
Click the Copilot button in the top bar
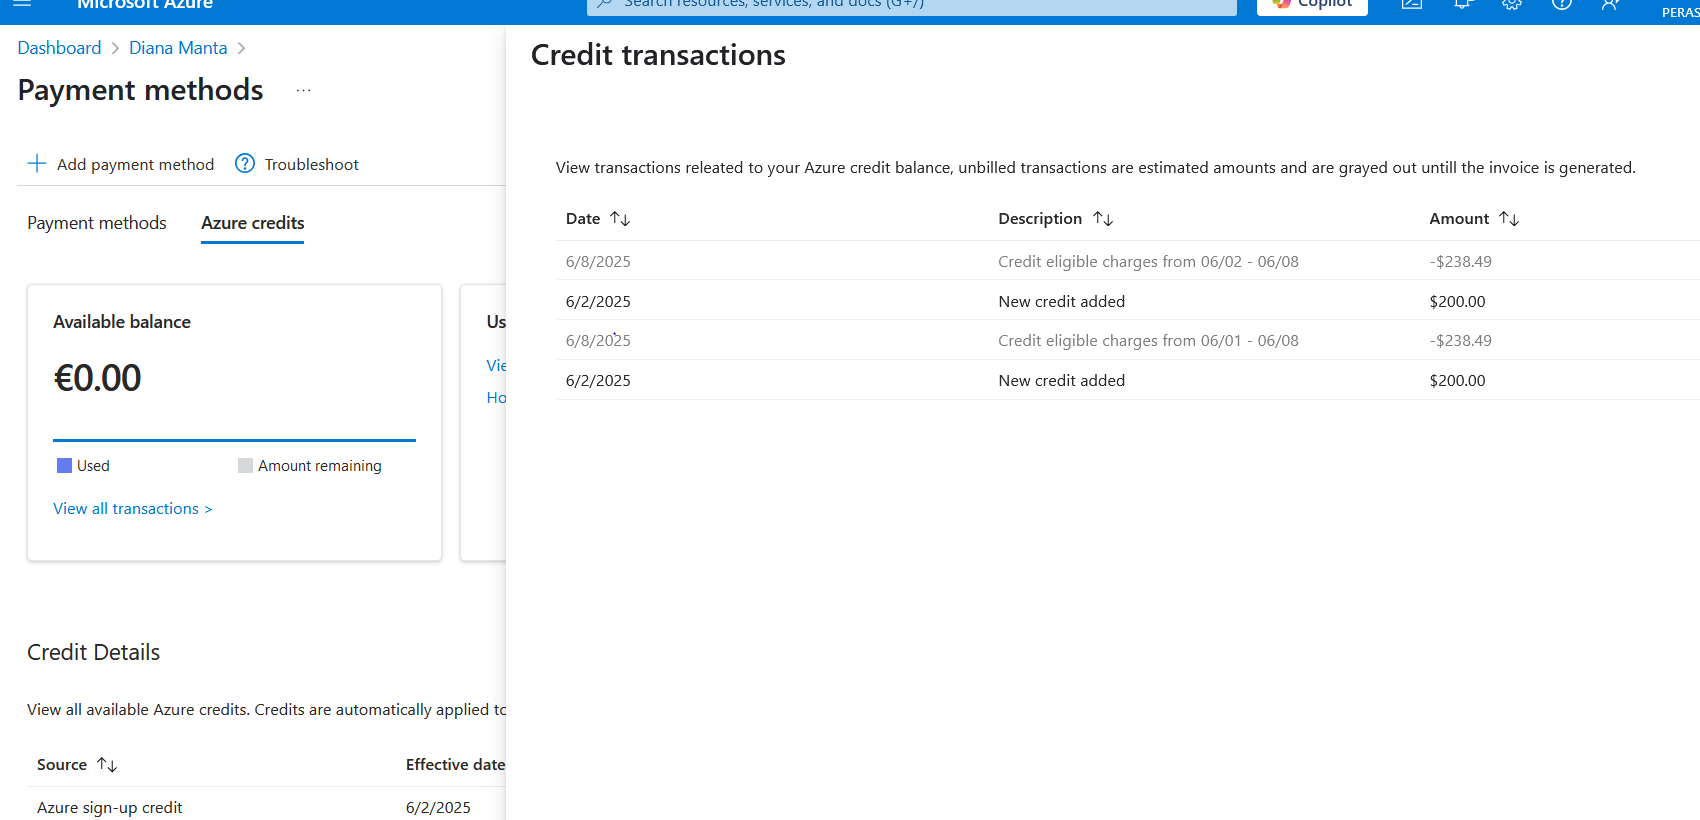click(x=1312, y=5)
